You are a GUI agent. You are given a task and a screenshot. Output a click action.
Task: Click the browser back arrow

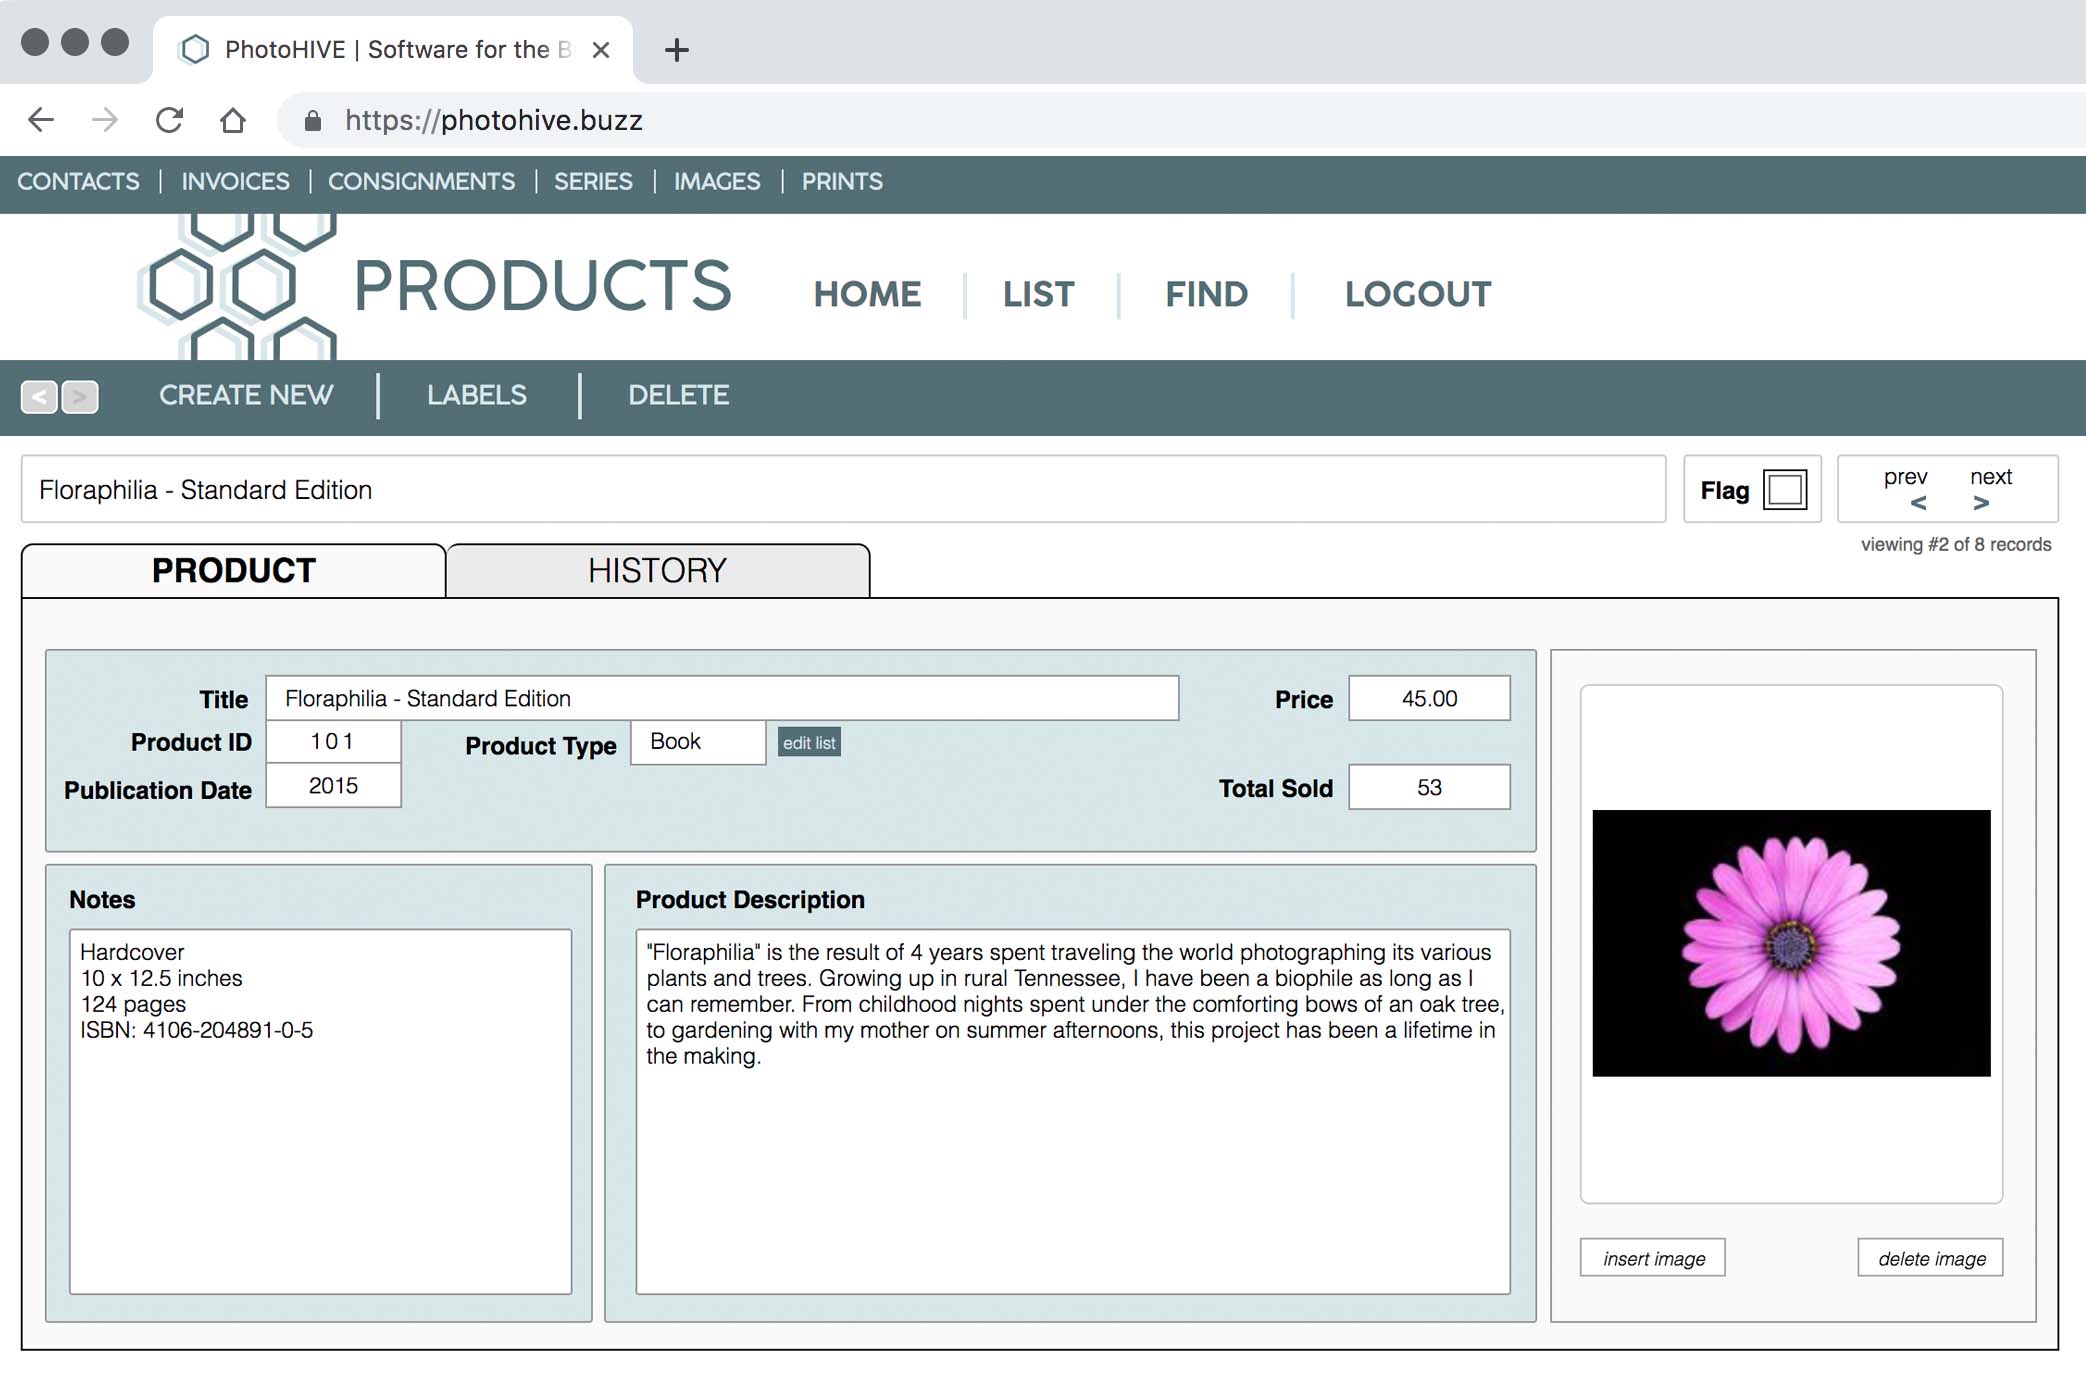[x=41, y=120]
